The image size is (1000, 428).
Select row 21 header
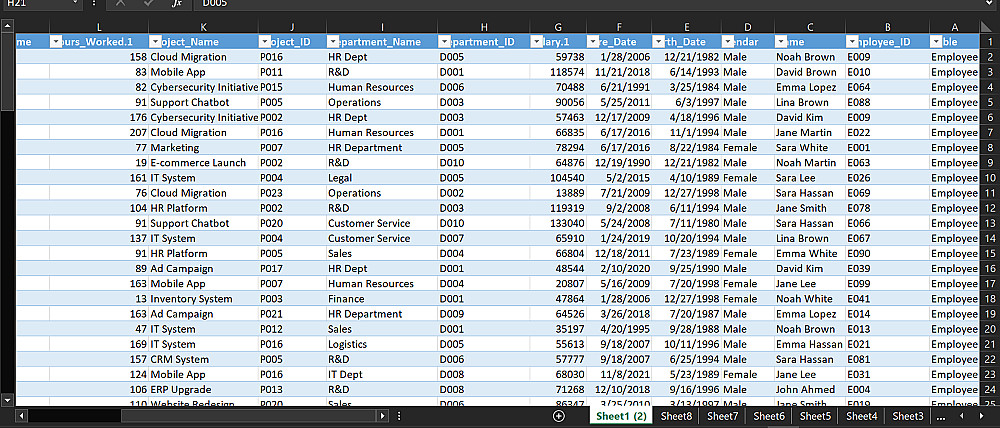[989, 344]
